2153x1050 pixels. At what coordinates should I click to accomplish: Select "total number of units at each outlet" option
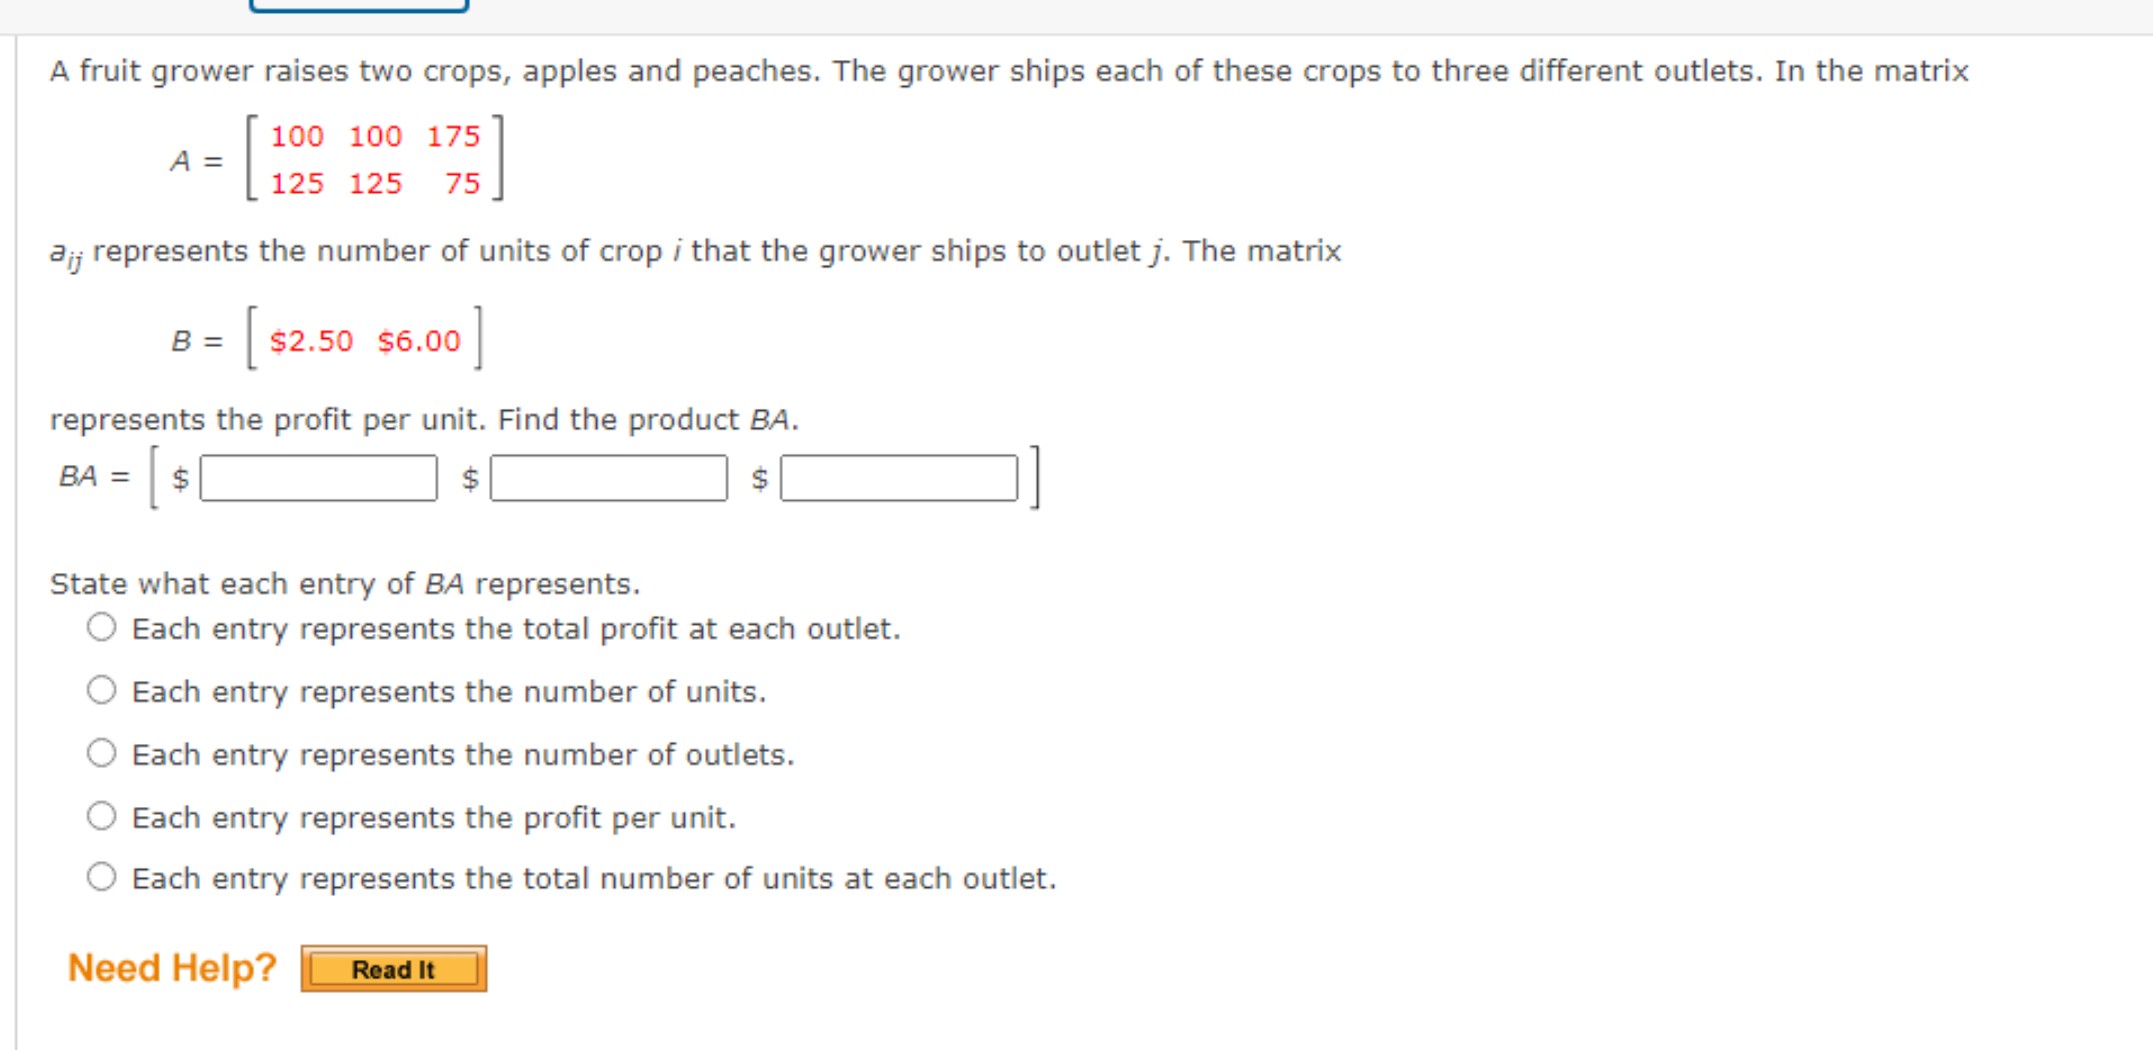point(104,877)
